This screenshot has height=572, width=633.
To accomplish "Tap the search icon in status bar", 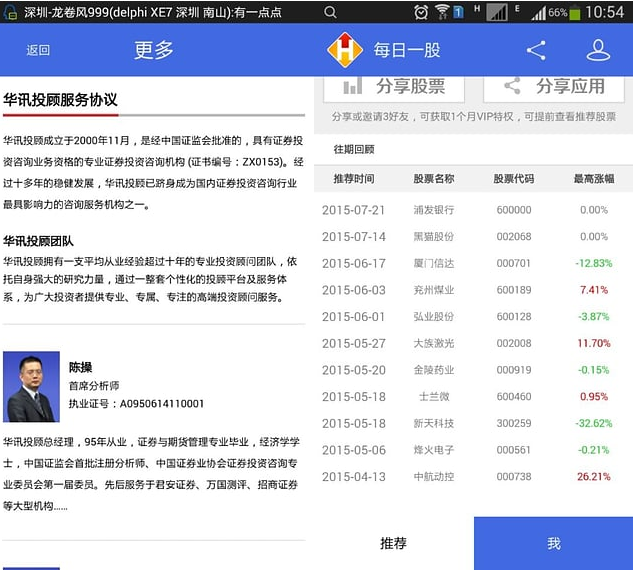I will click(330, 12).
